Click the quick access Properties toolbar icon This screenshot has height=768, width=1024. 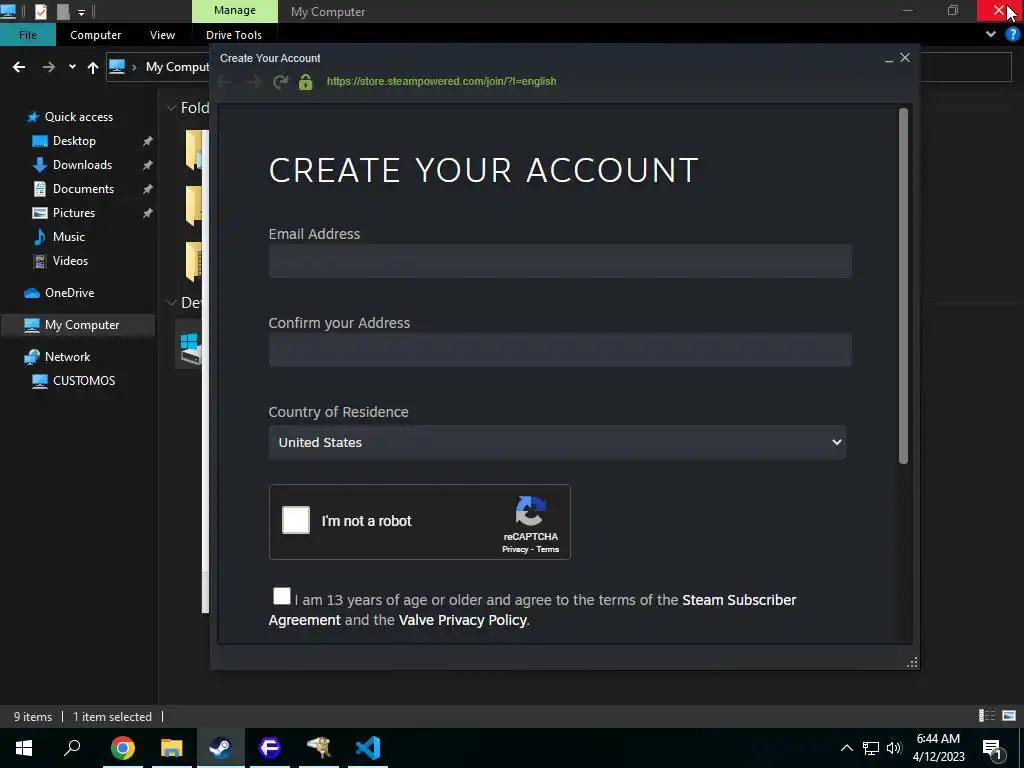40,11
